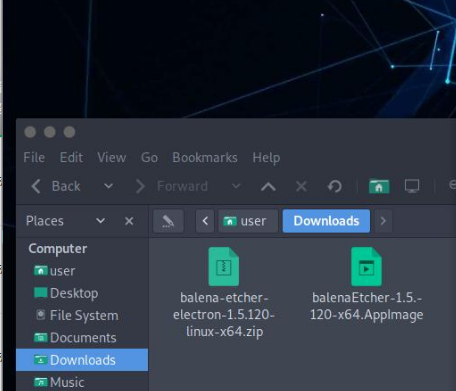Select the balenaEtcher AppImage file icon
This screenshot has width=456, height=391.
coord(366,267)
